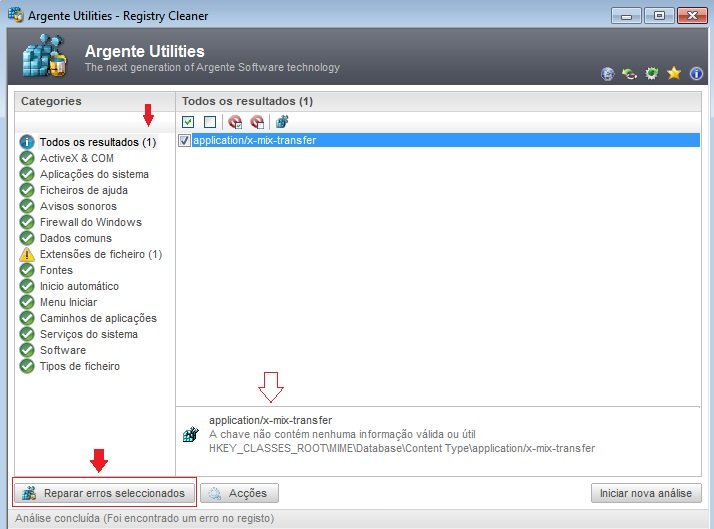Image resolution: width=714 pixels, height=529 pixels.
Task: Click green check icon beside Tipos de ficheiro
Action: coord(27,366)
